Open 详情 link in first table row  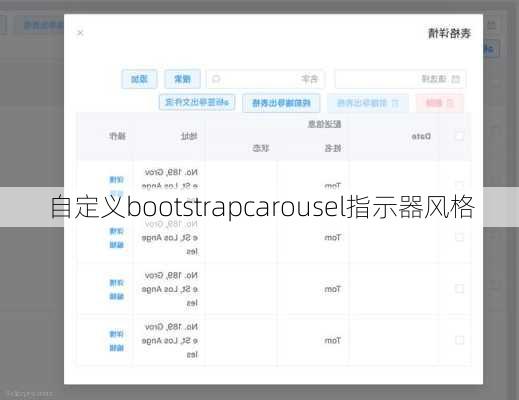click(117, 180)
